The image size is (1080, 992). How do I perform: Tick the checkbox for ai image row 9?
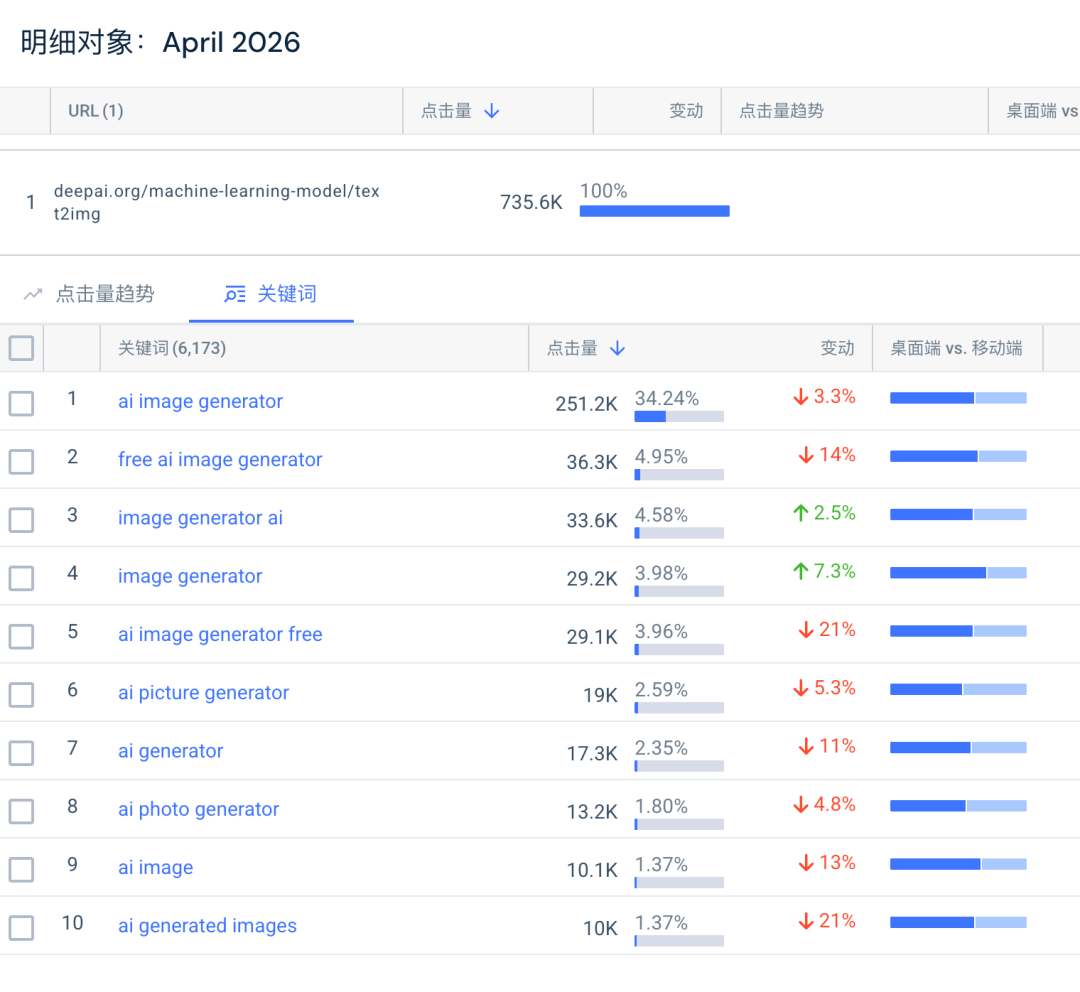[21, 869]
